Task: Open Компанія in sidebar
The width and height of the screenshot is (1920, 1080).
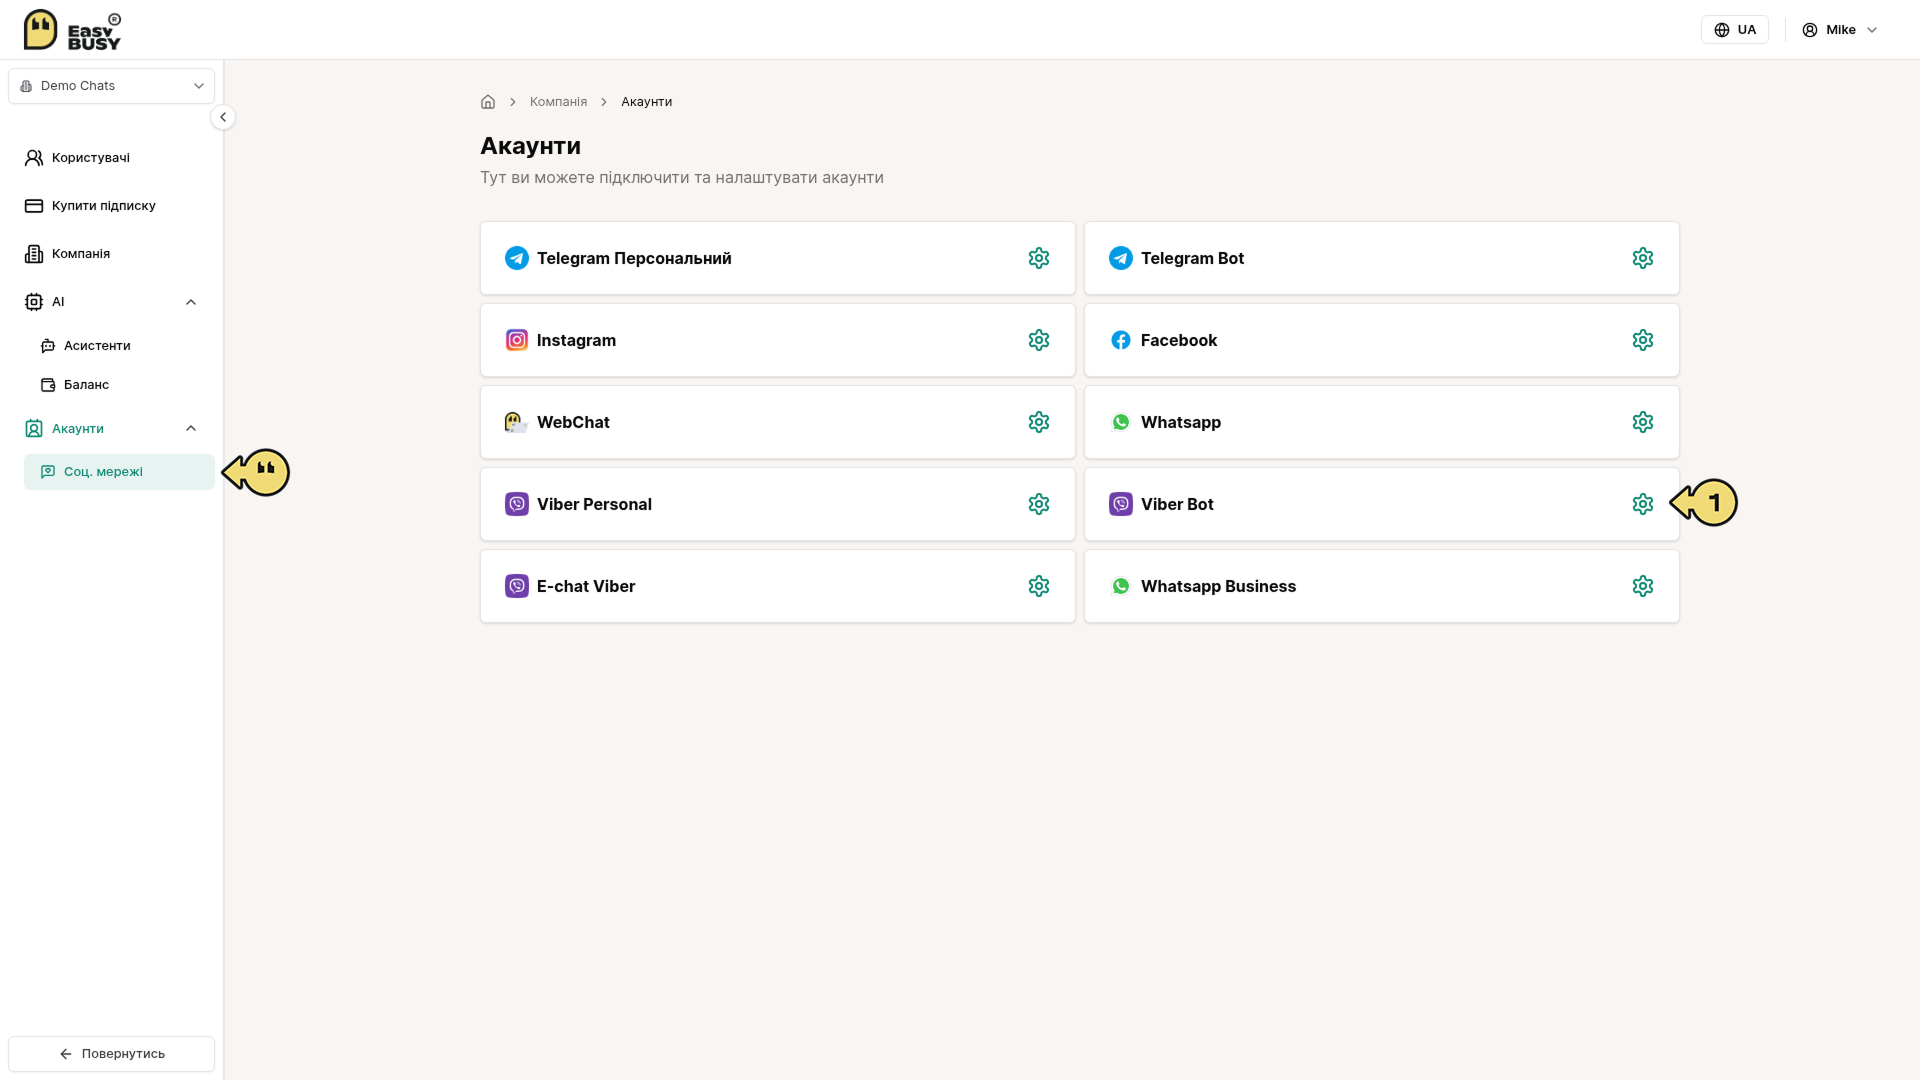Action: point(111,254)
